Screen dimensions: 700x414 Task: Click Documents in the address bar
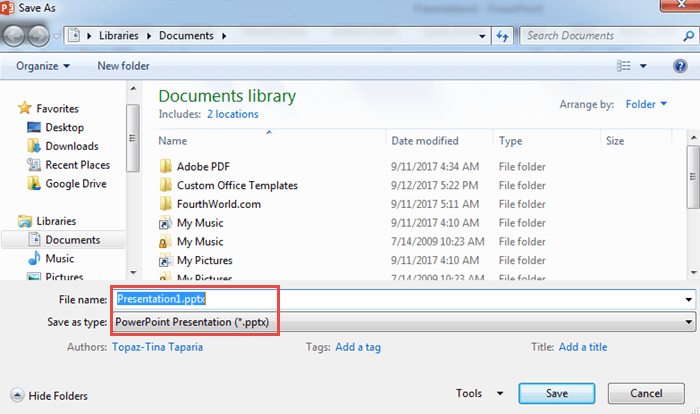pyautogui.click(x=186, y=36)
